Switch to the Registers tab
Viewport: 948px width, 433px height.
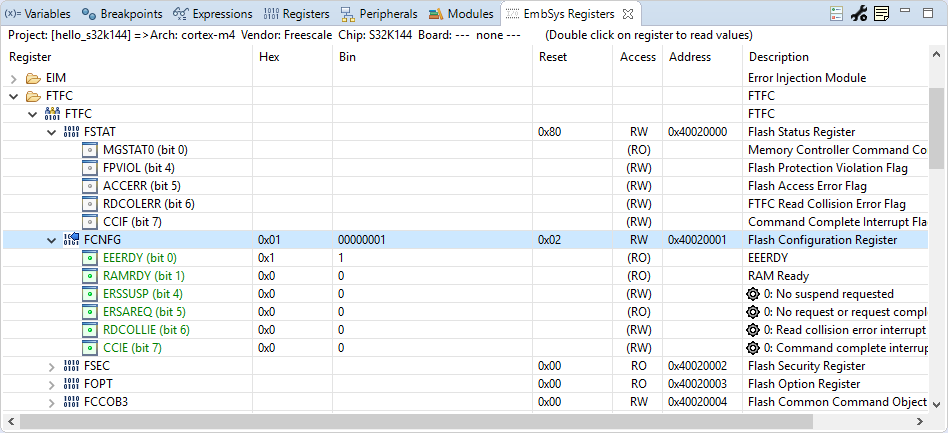click(297, 13)
